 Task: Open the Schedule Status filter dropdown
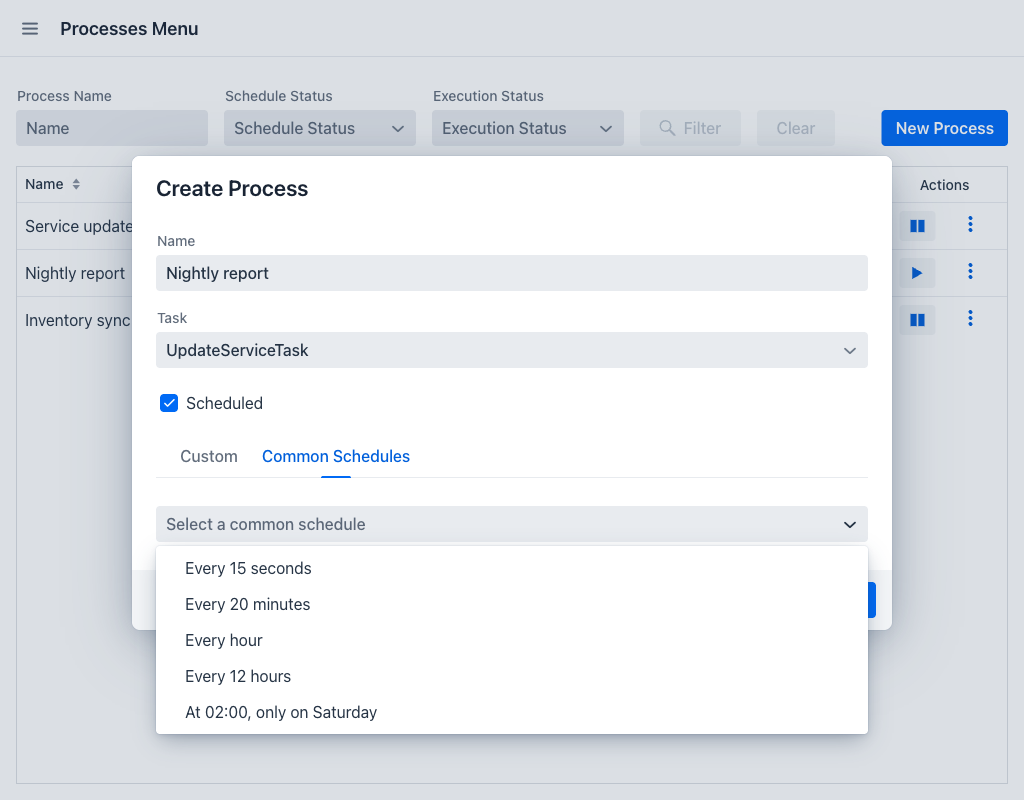coord(320,128)
